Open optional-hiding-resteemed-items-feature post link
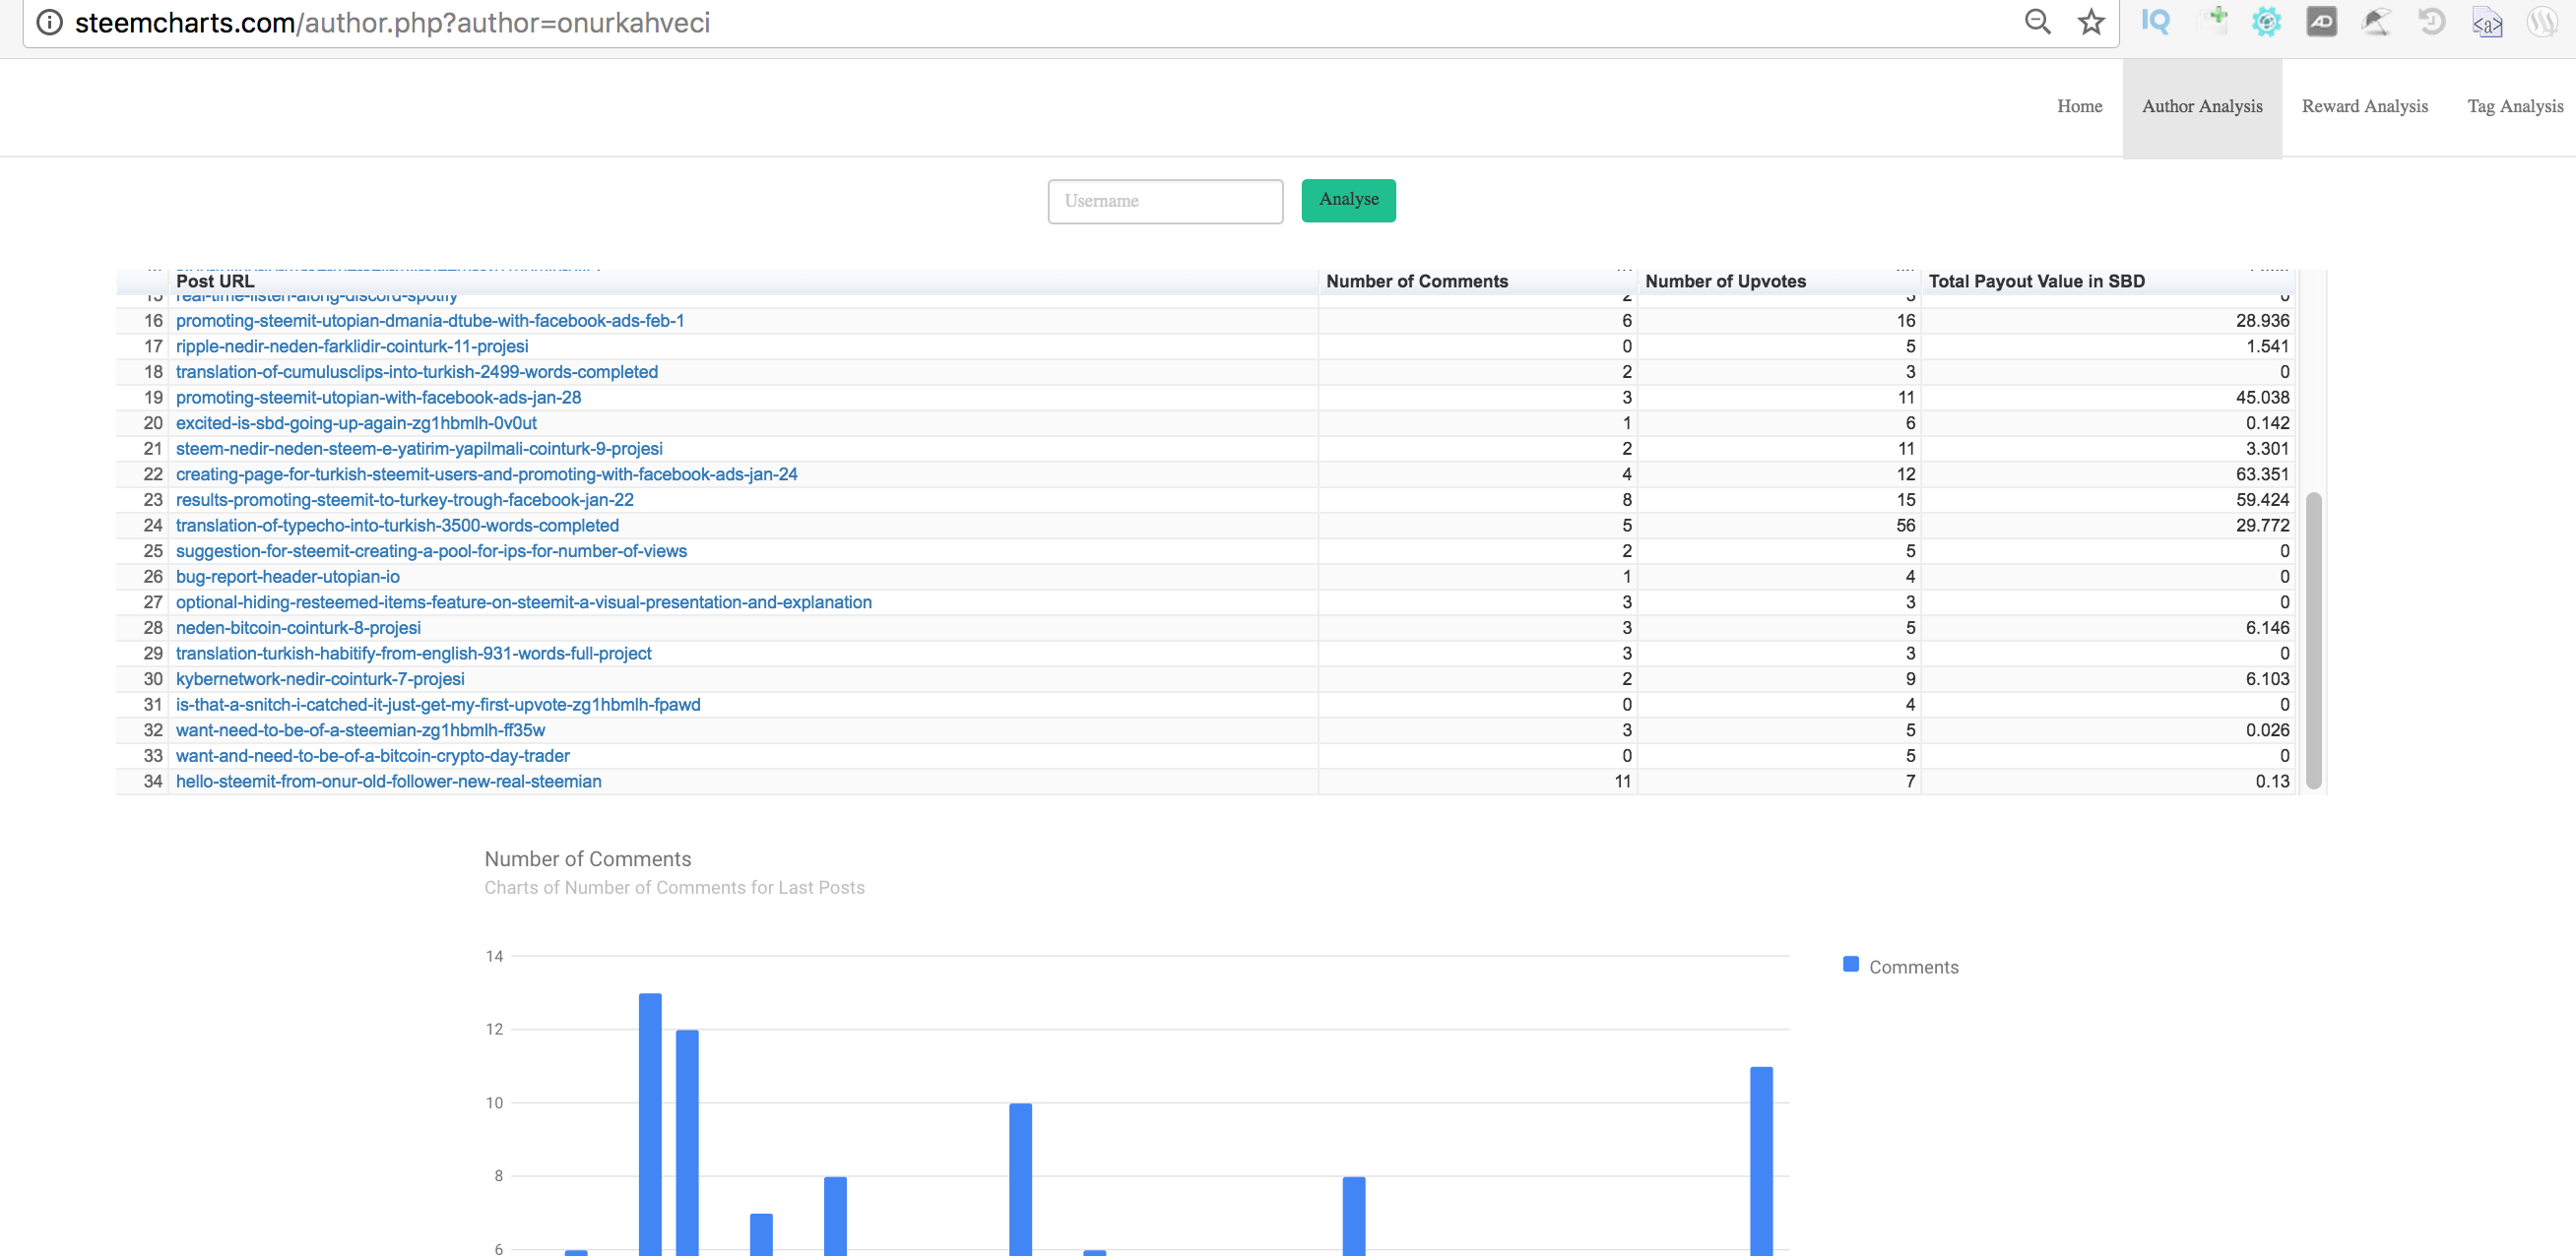The image size is (2576, 1256). click(x=523, y=602)
